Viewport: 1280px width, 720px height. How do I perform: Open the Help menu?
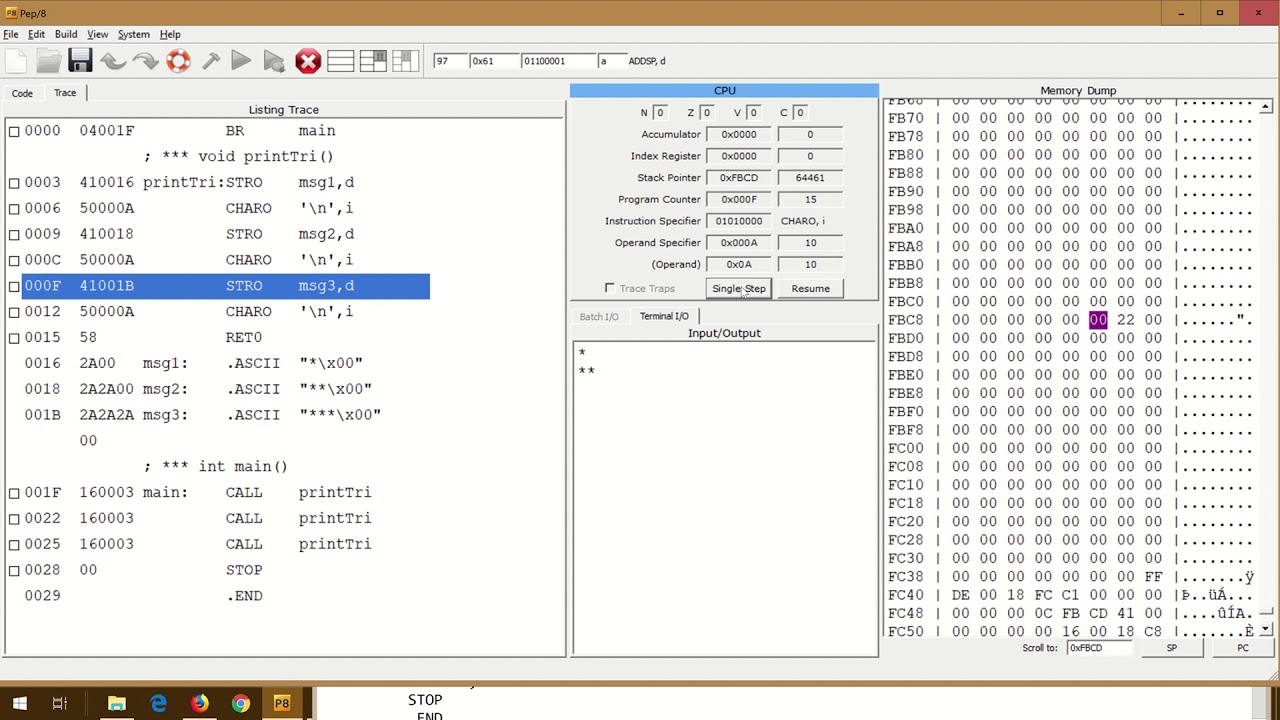pos(170,34)
